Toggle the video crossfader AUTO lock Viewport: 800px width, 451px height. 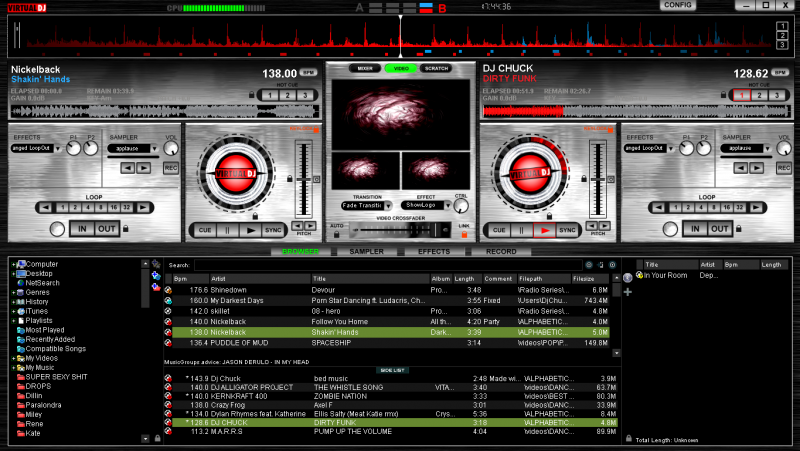click(336, 234)
